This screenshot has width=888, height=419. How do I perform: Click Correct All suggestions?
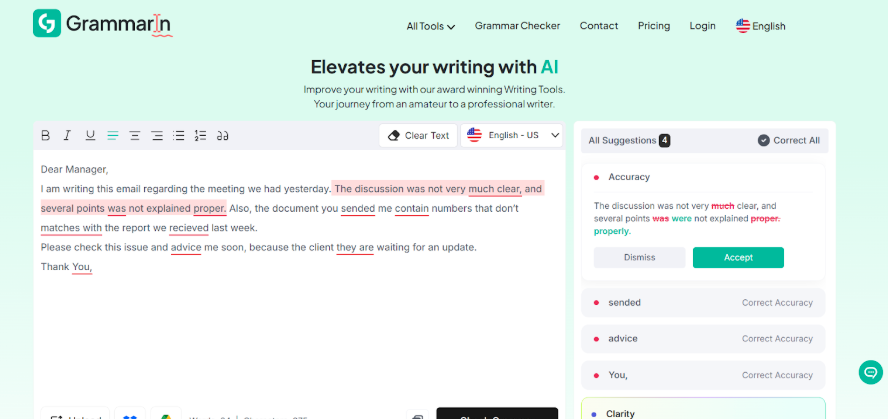pyautogui.click(x=788, y=141)
